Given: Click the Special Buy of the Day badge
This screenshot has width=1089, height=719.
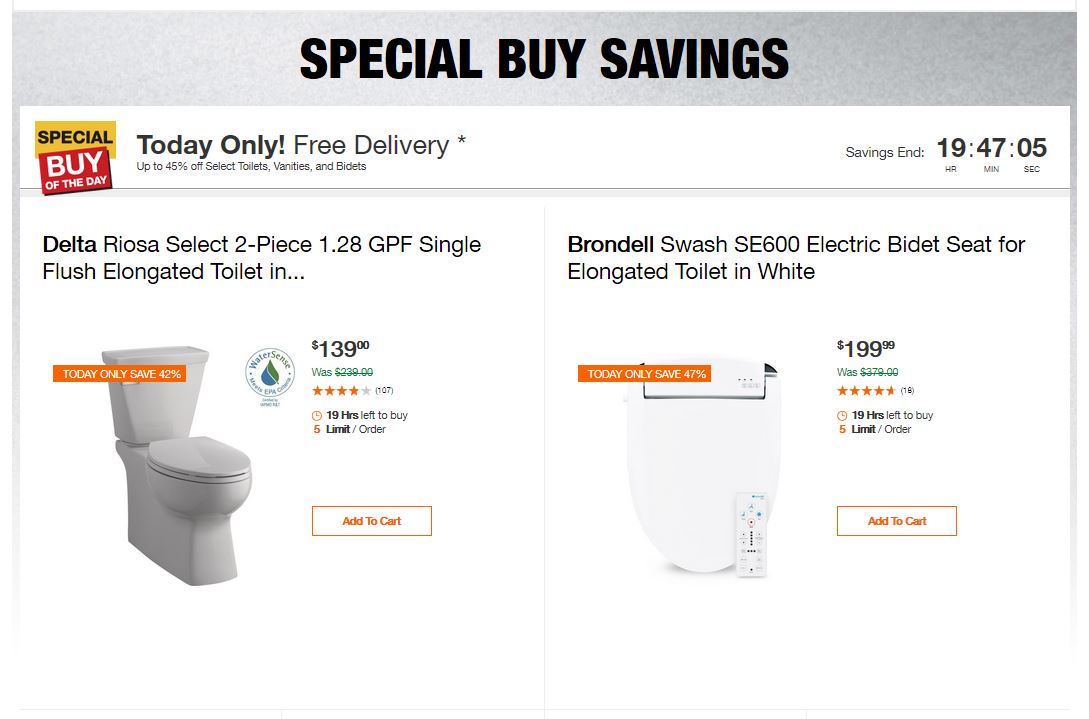Looking at the screenshot, I should (x=75, y=156).
